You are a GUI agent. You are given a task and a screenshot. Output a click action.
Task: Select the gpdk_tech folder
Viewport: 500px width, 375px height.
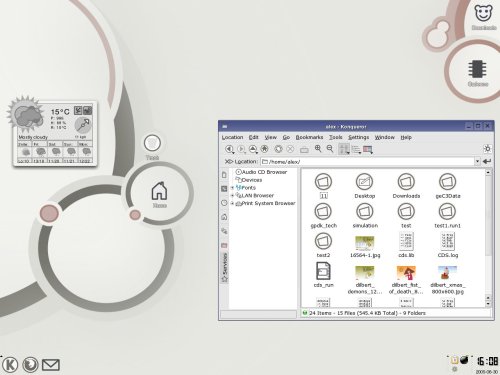coord(323,216)
